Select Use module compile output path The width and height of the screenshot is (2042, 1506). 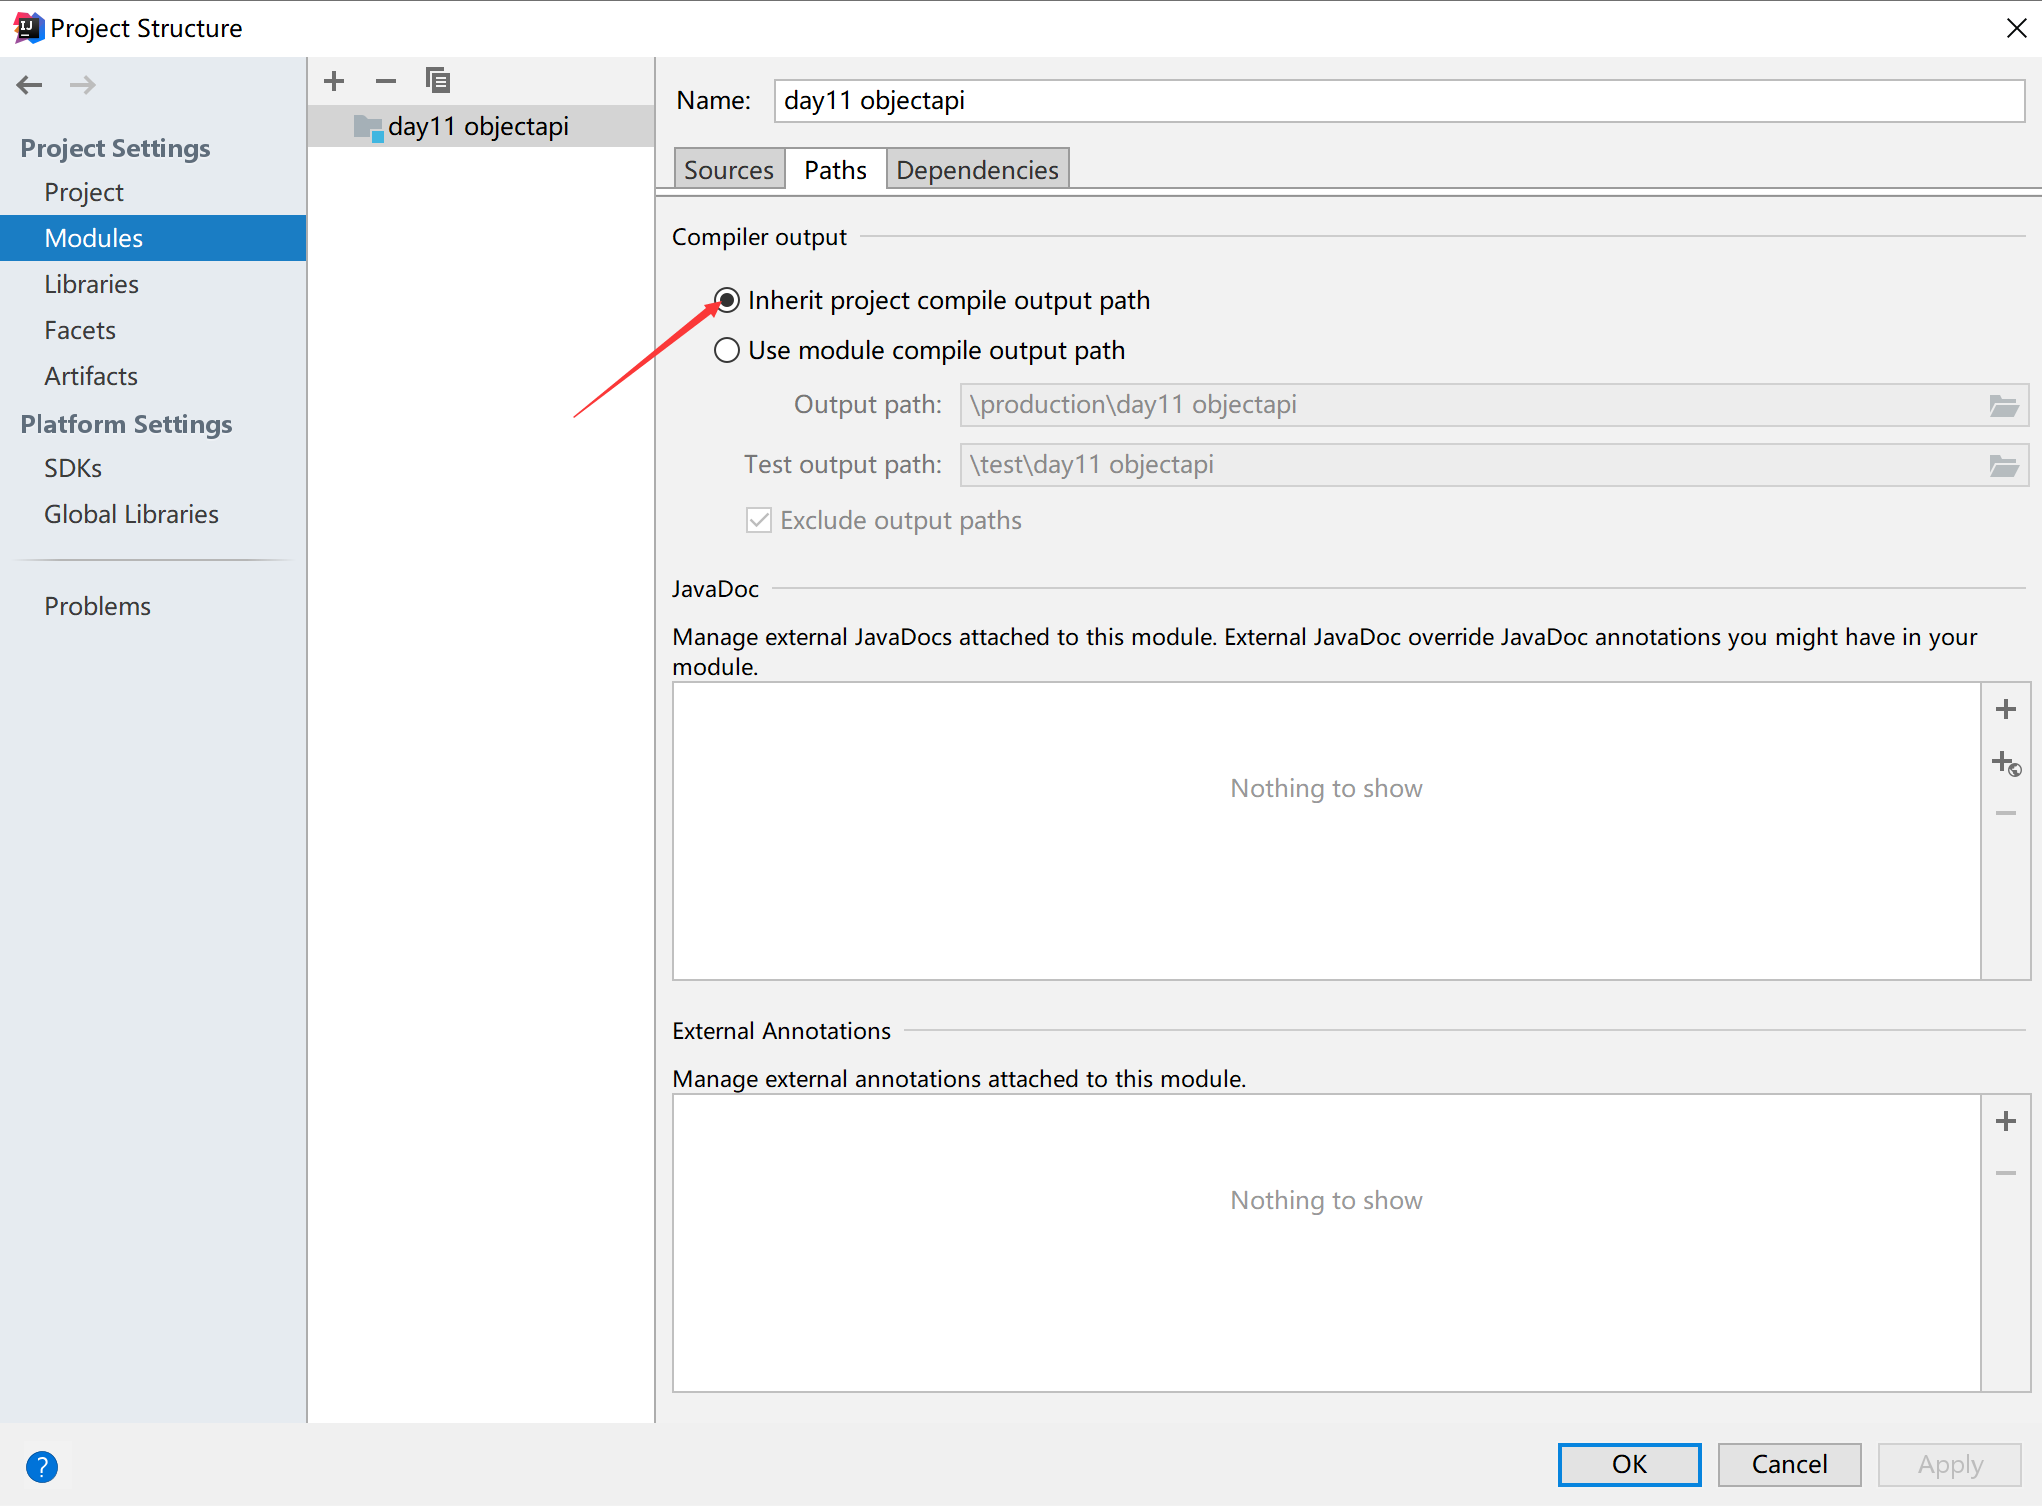(727, 350)
